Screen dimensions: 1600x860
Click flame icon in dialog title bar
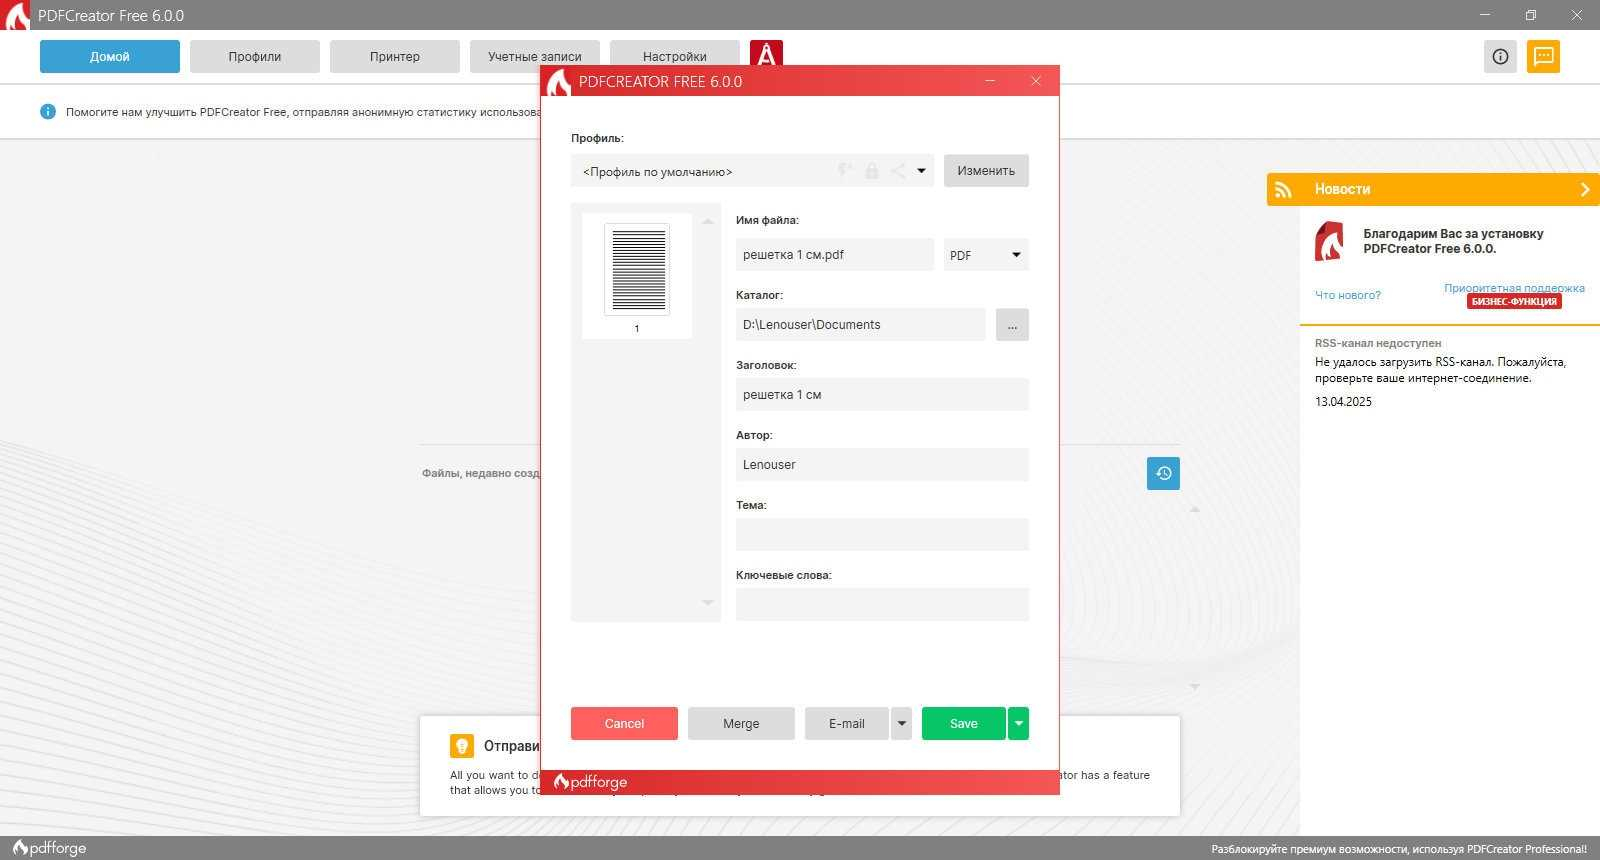558,82
